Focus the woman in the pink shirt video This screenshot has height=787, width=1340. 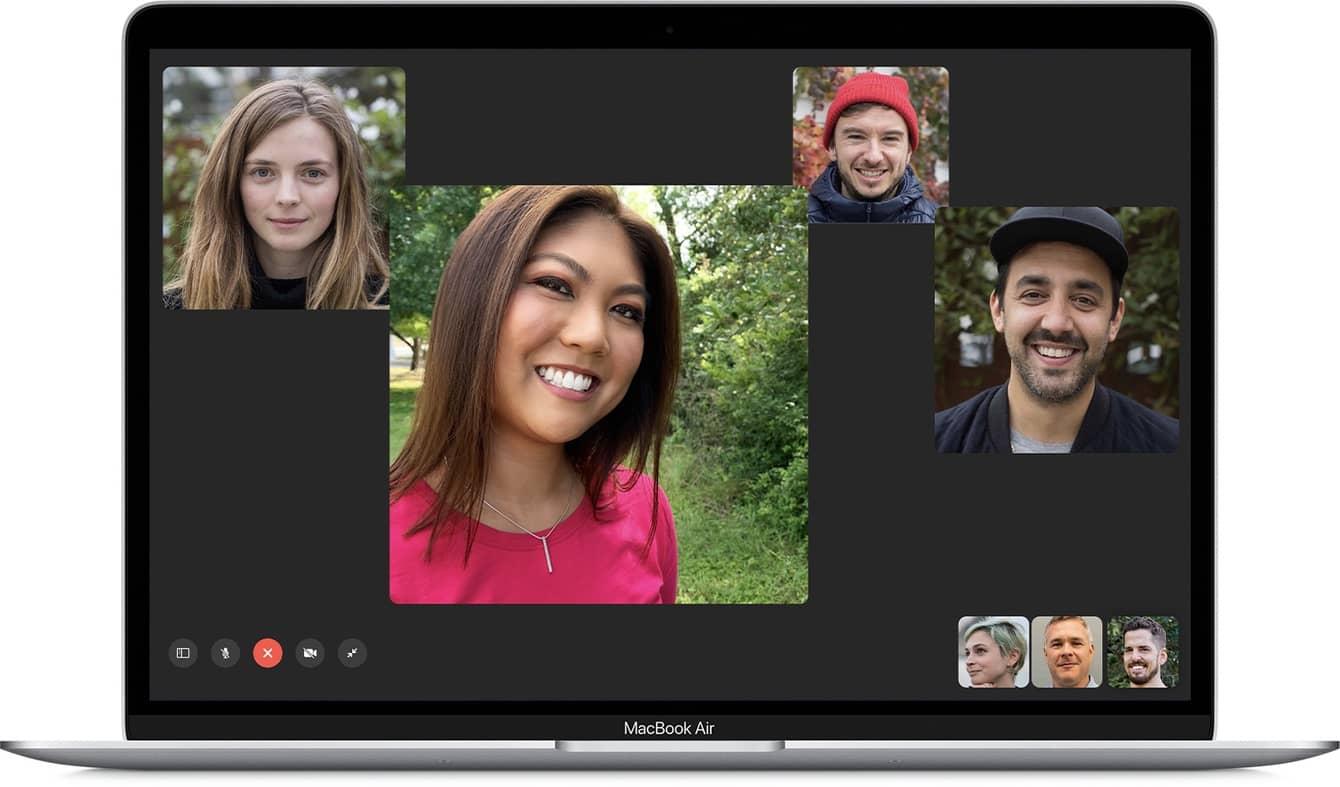point(598,394)
